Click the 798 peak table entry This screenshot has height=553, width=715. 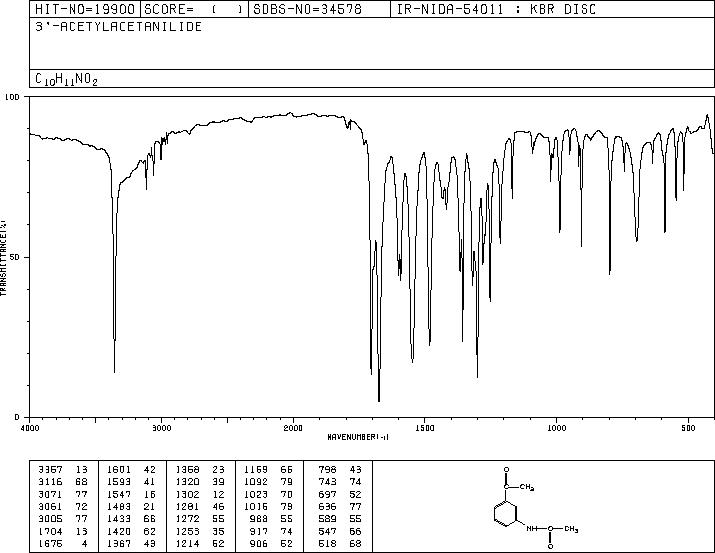340,470
